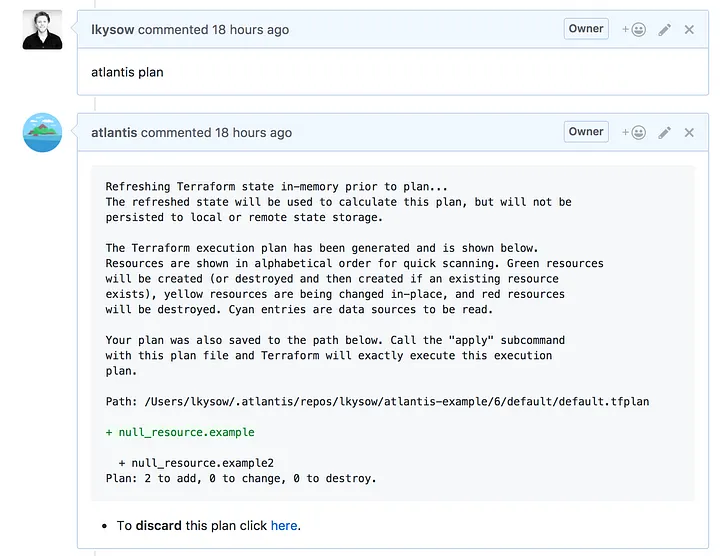Image resolution: width=720 pixels, height=556 pixels.
Task: Click the default.tfplan path line
Action: click(x=377, y=402)
